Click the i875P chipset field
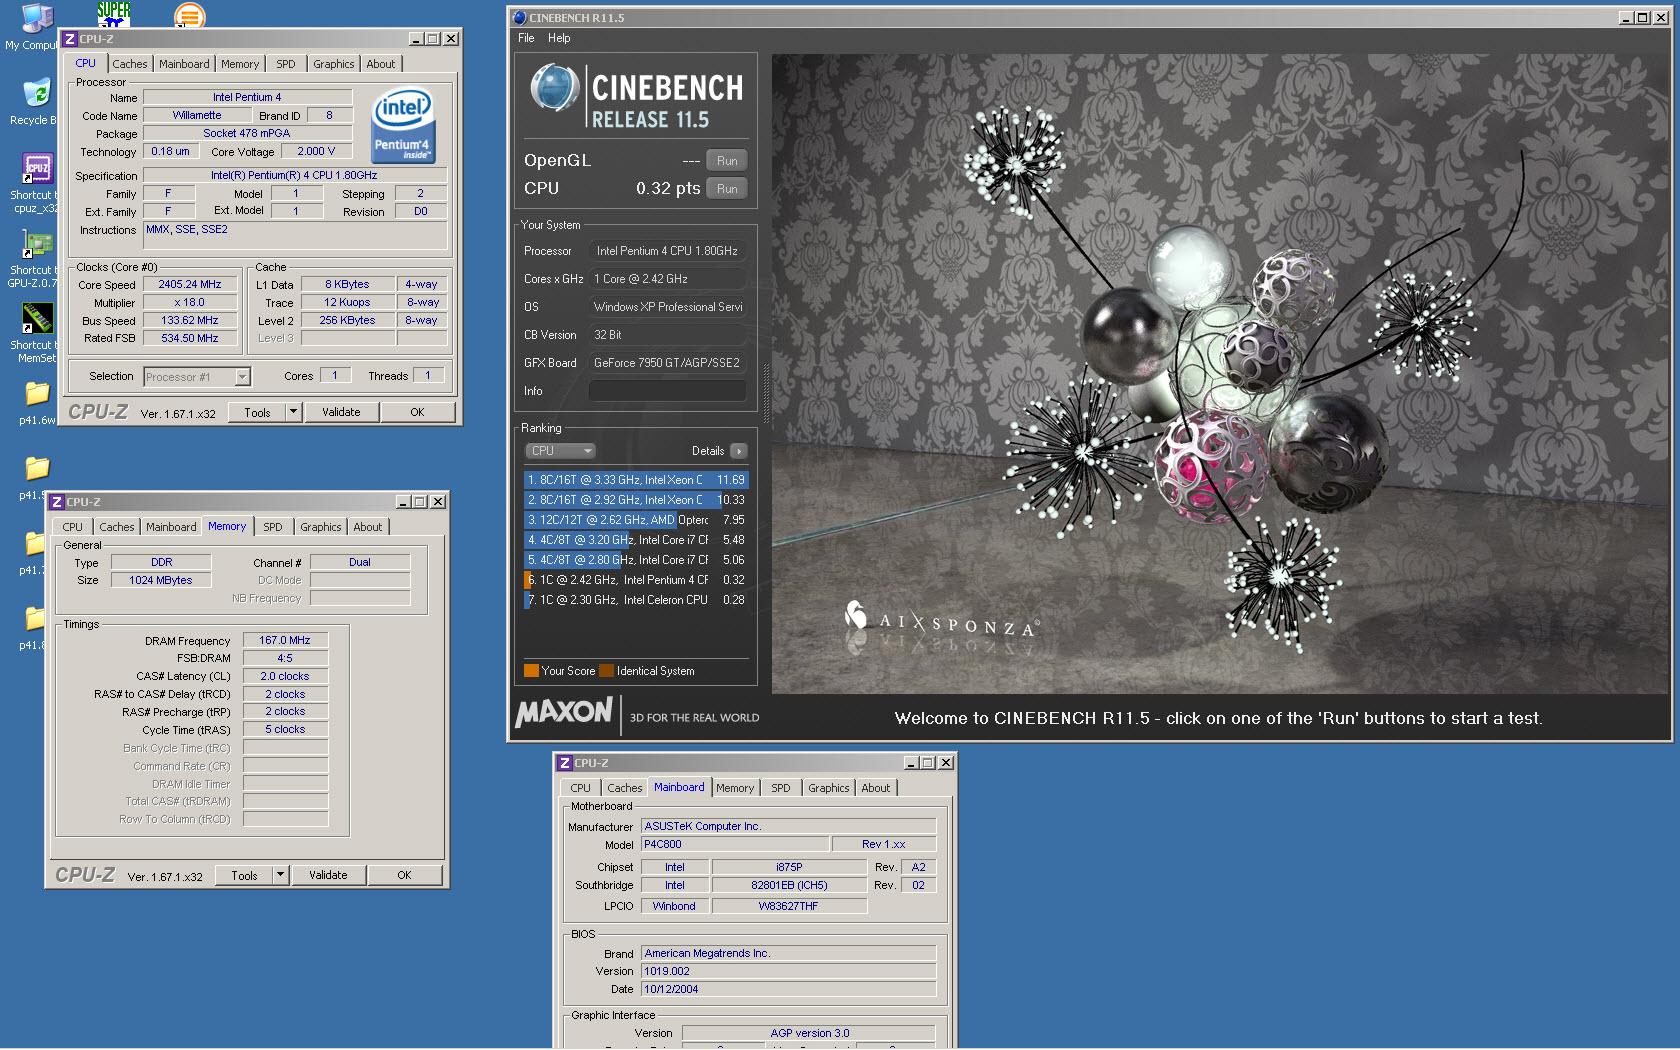 pyautogui.click(x=789, y=867)
